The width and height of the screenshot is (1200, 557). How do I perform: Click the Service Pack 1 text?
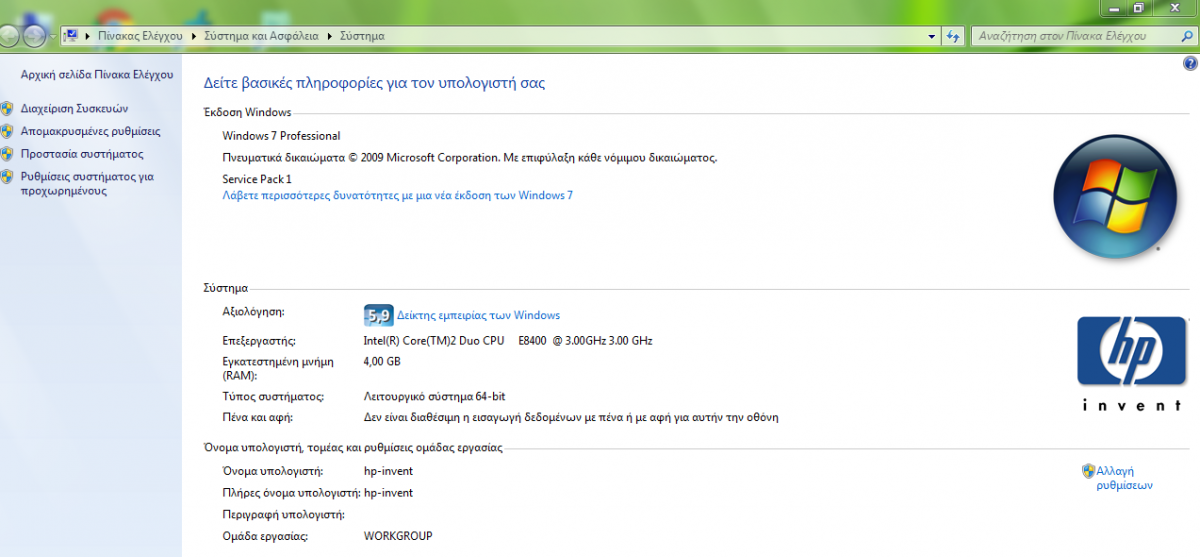click(257, 178)
